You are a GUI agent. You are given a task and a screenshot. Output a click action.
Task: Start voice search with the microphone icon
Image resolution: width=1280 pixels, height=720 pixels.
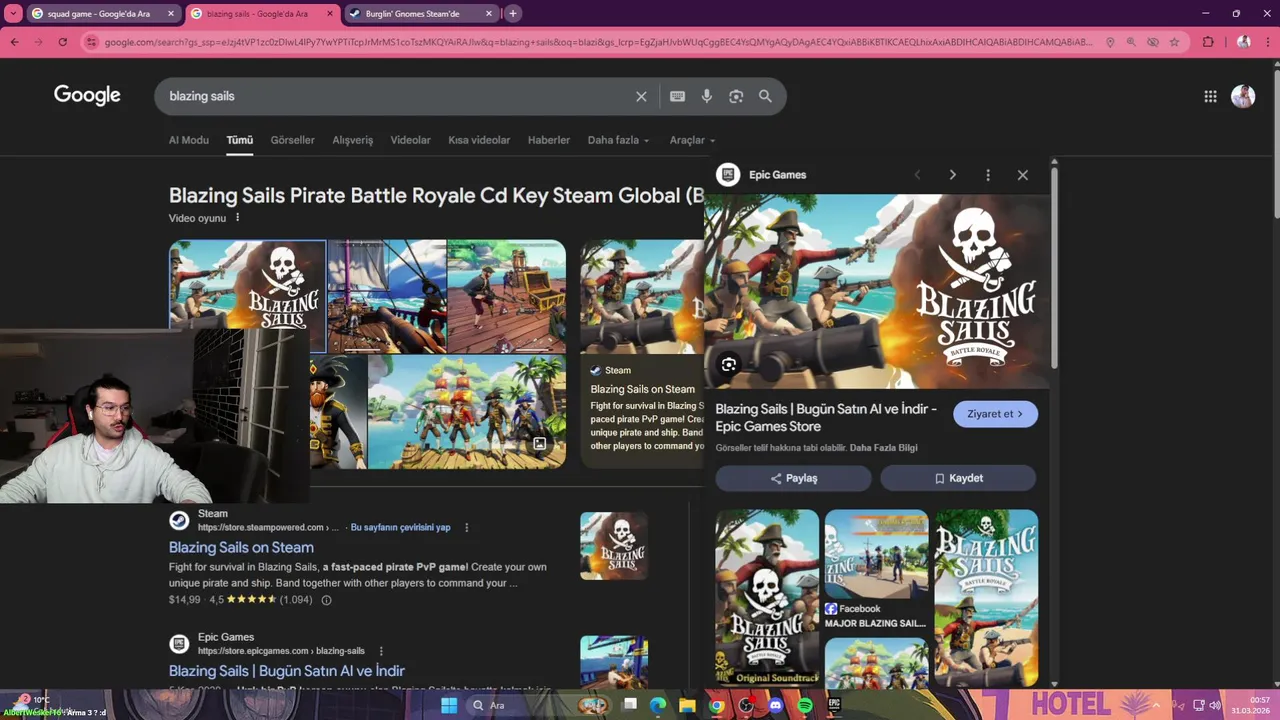[x=707, y=96]
